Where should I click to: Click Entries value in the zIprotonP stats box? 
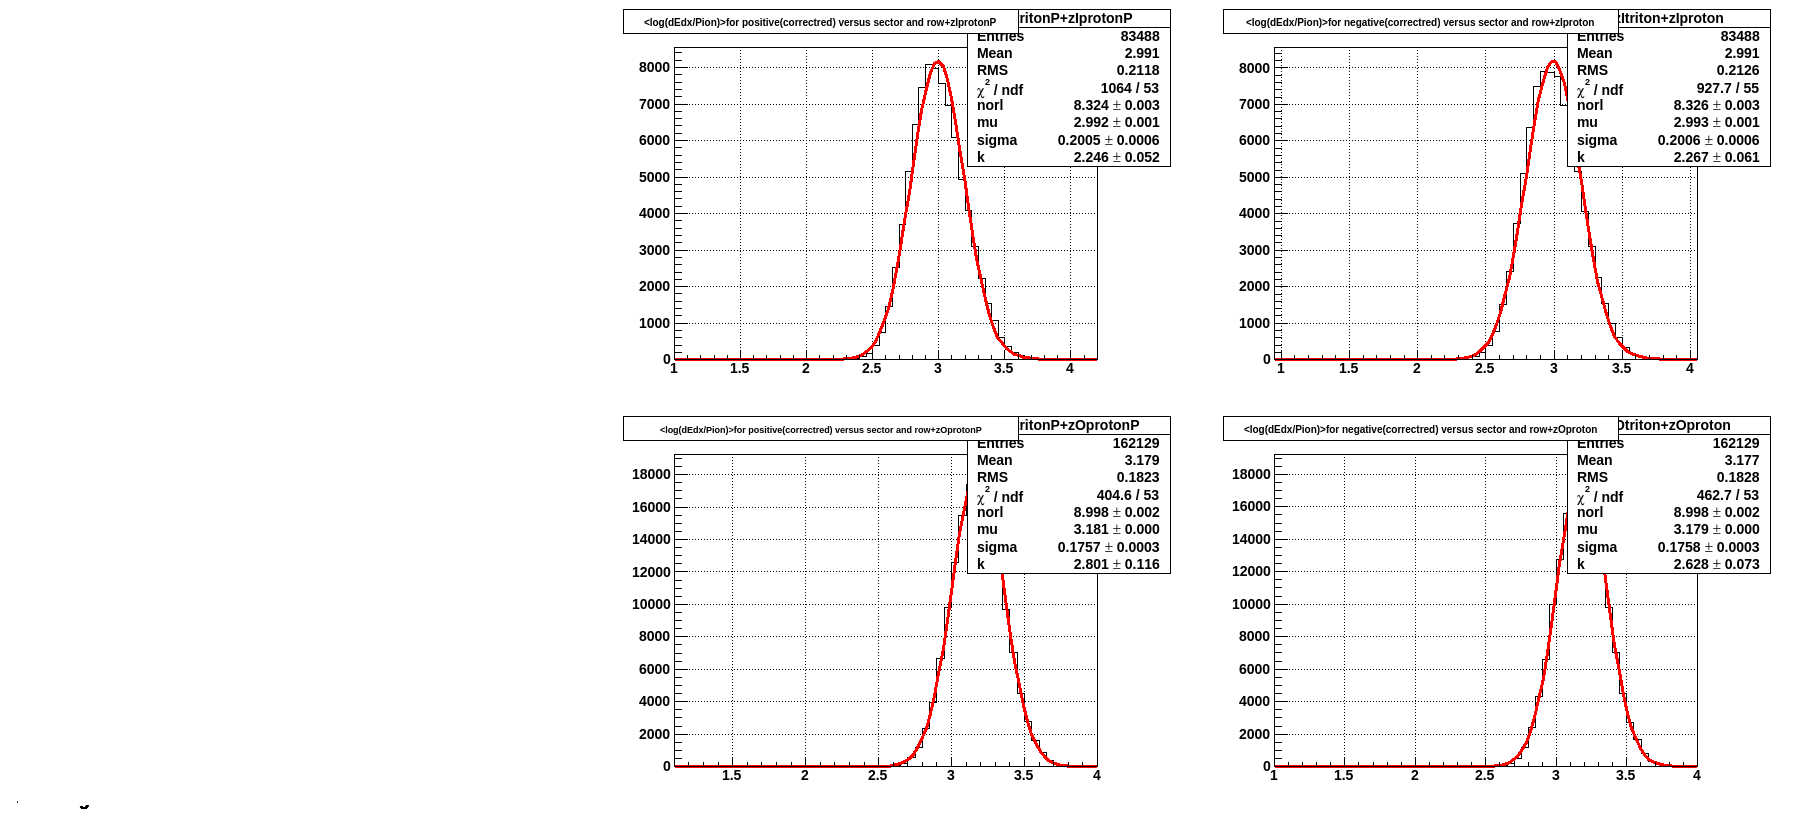coord(1140,37)
